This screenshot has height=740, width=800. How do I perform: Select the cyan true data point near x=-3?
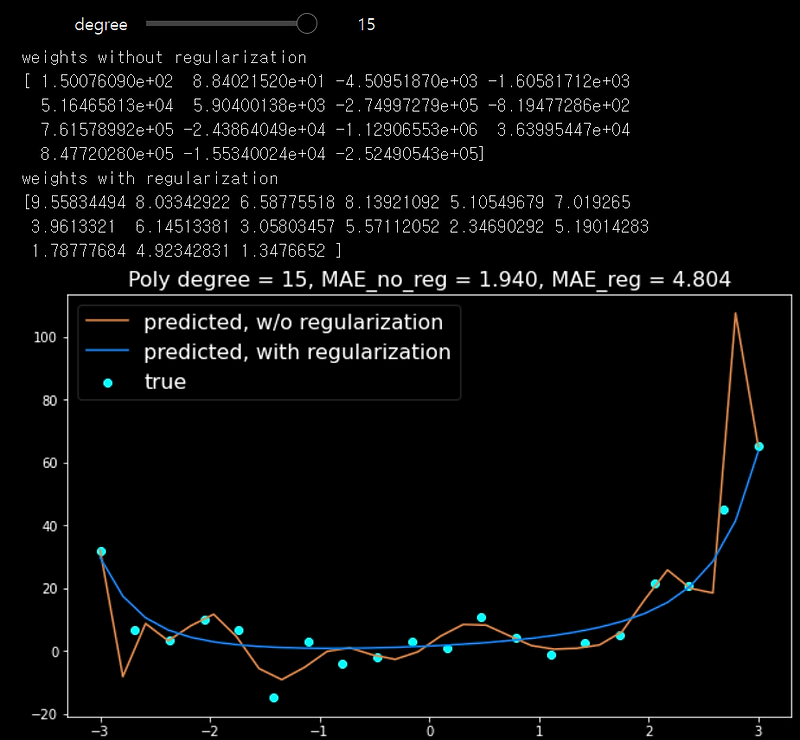[x=102, y=550]
